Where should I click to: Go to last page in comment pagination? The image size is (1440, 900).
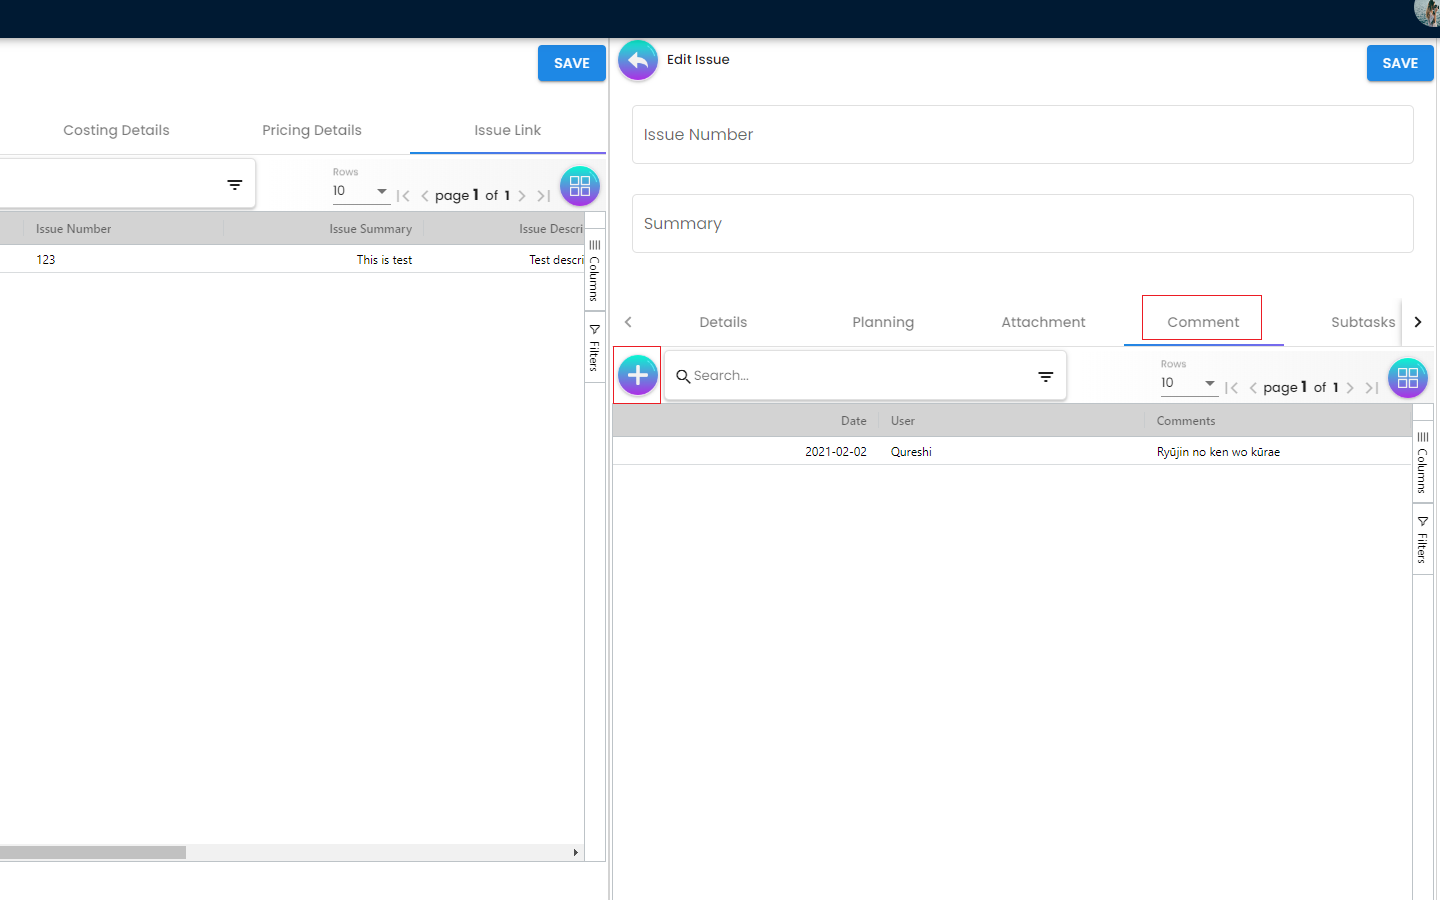(x=1372, y=388)
